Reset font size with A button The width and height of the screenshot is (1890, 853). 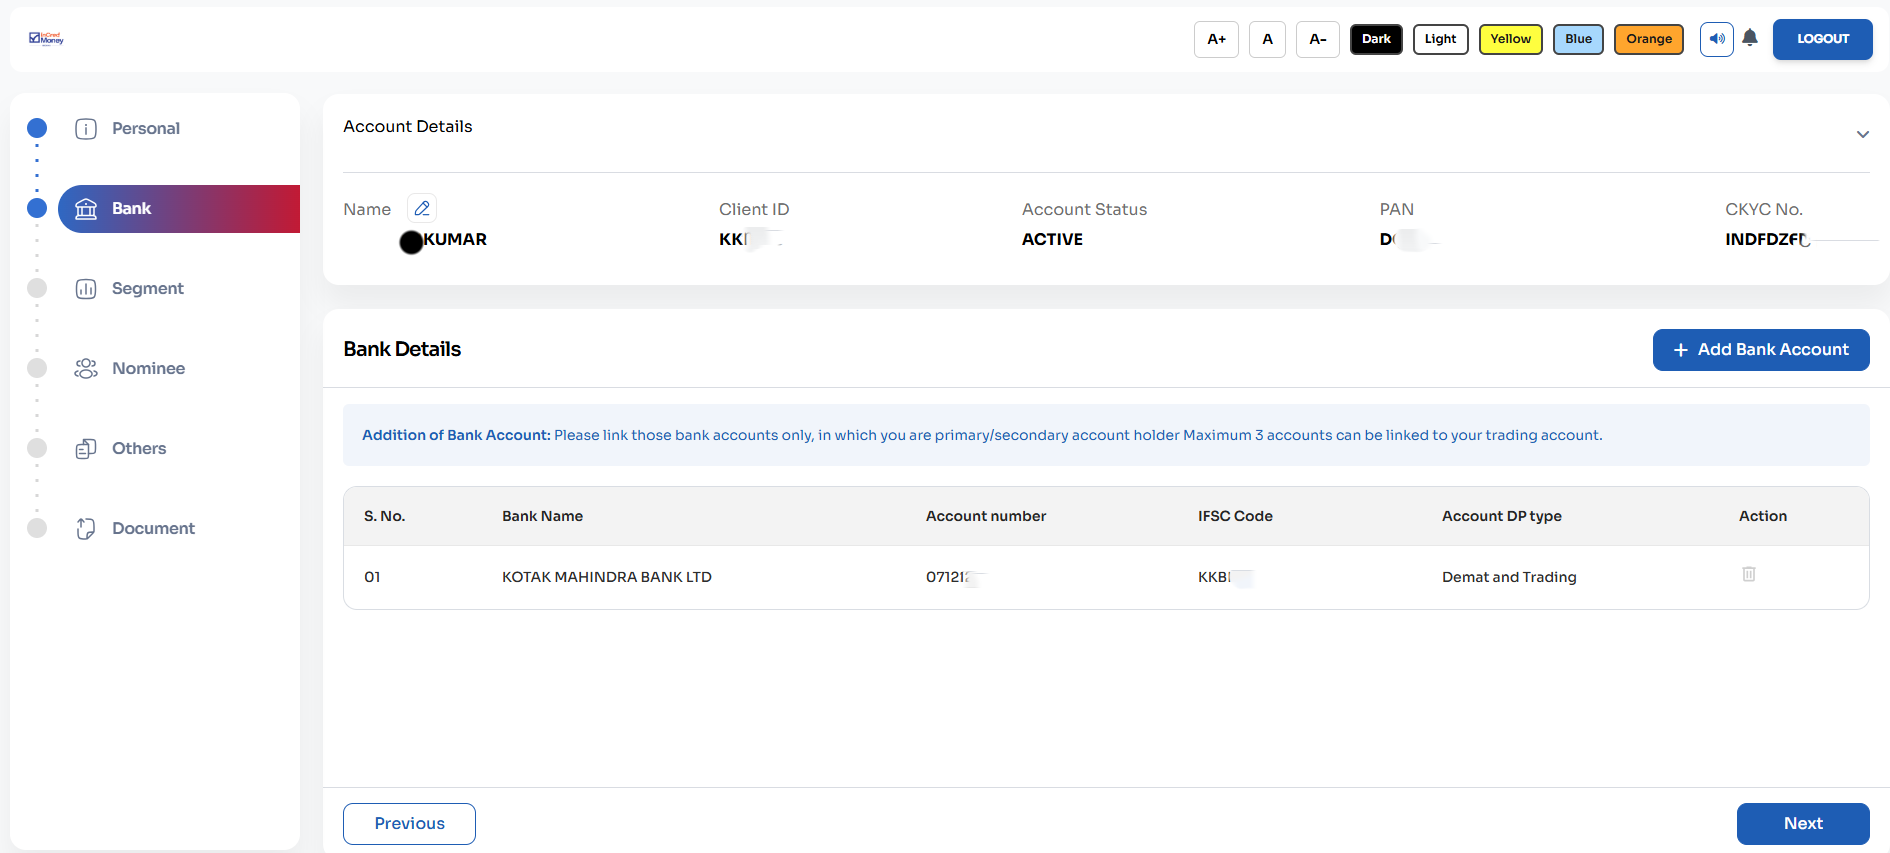[1267, 39]
